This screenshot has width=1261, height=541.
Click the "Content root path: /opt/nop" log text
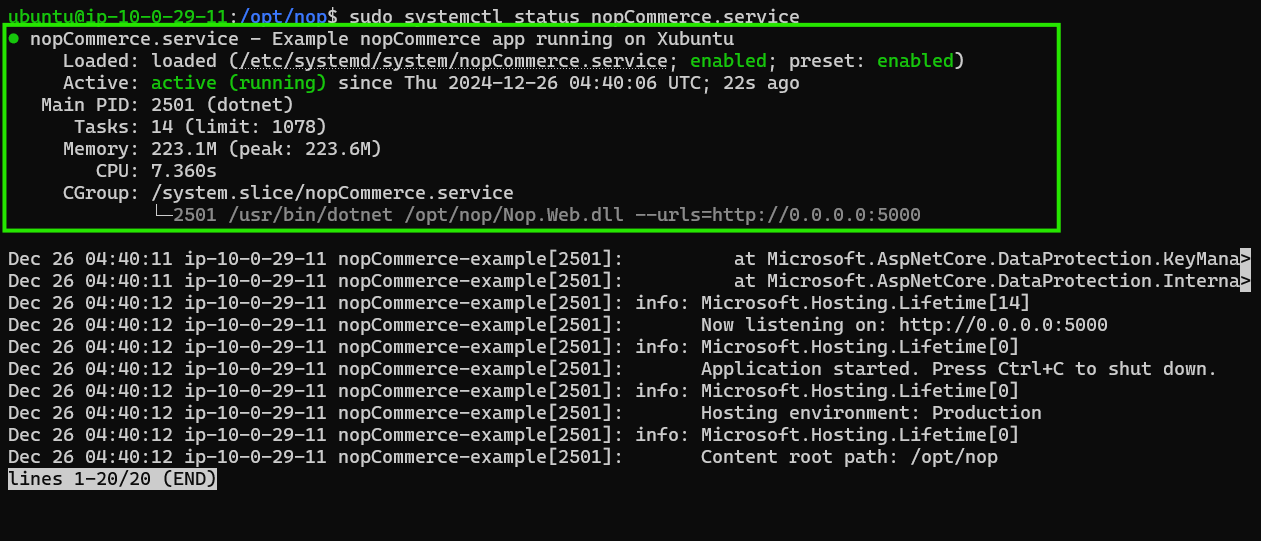click(849, 457)
